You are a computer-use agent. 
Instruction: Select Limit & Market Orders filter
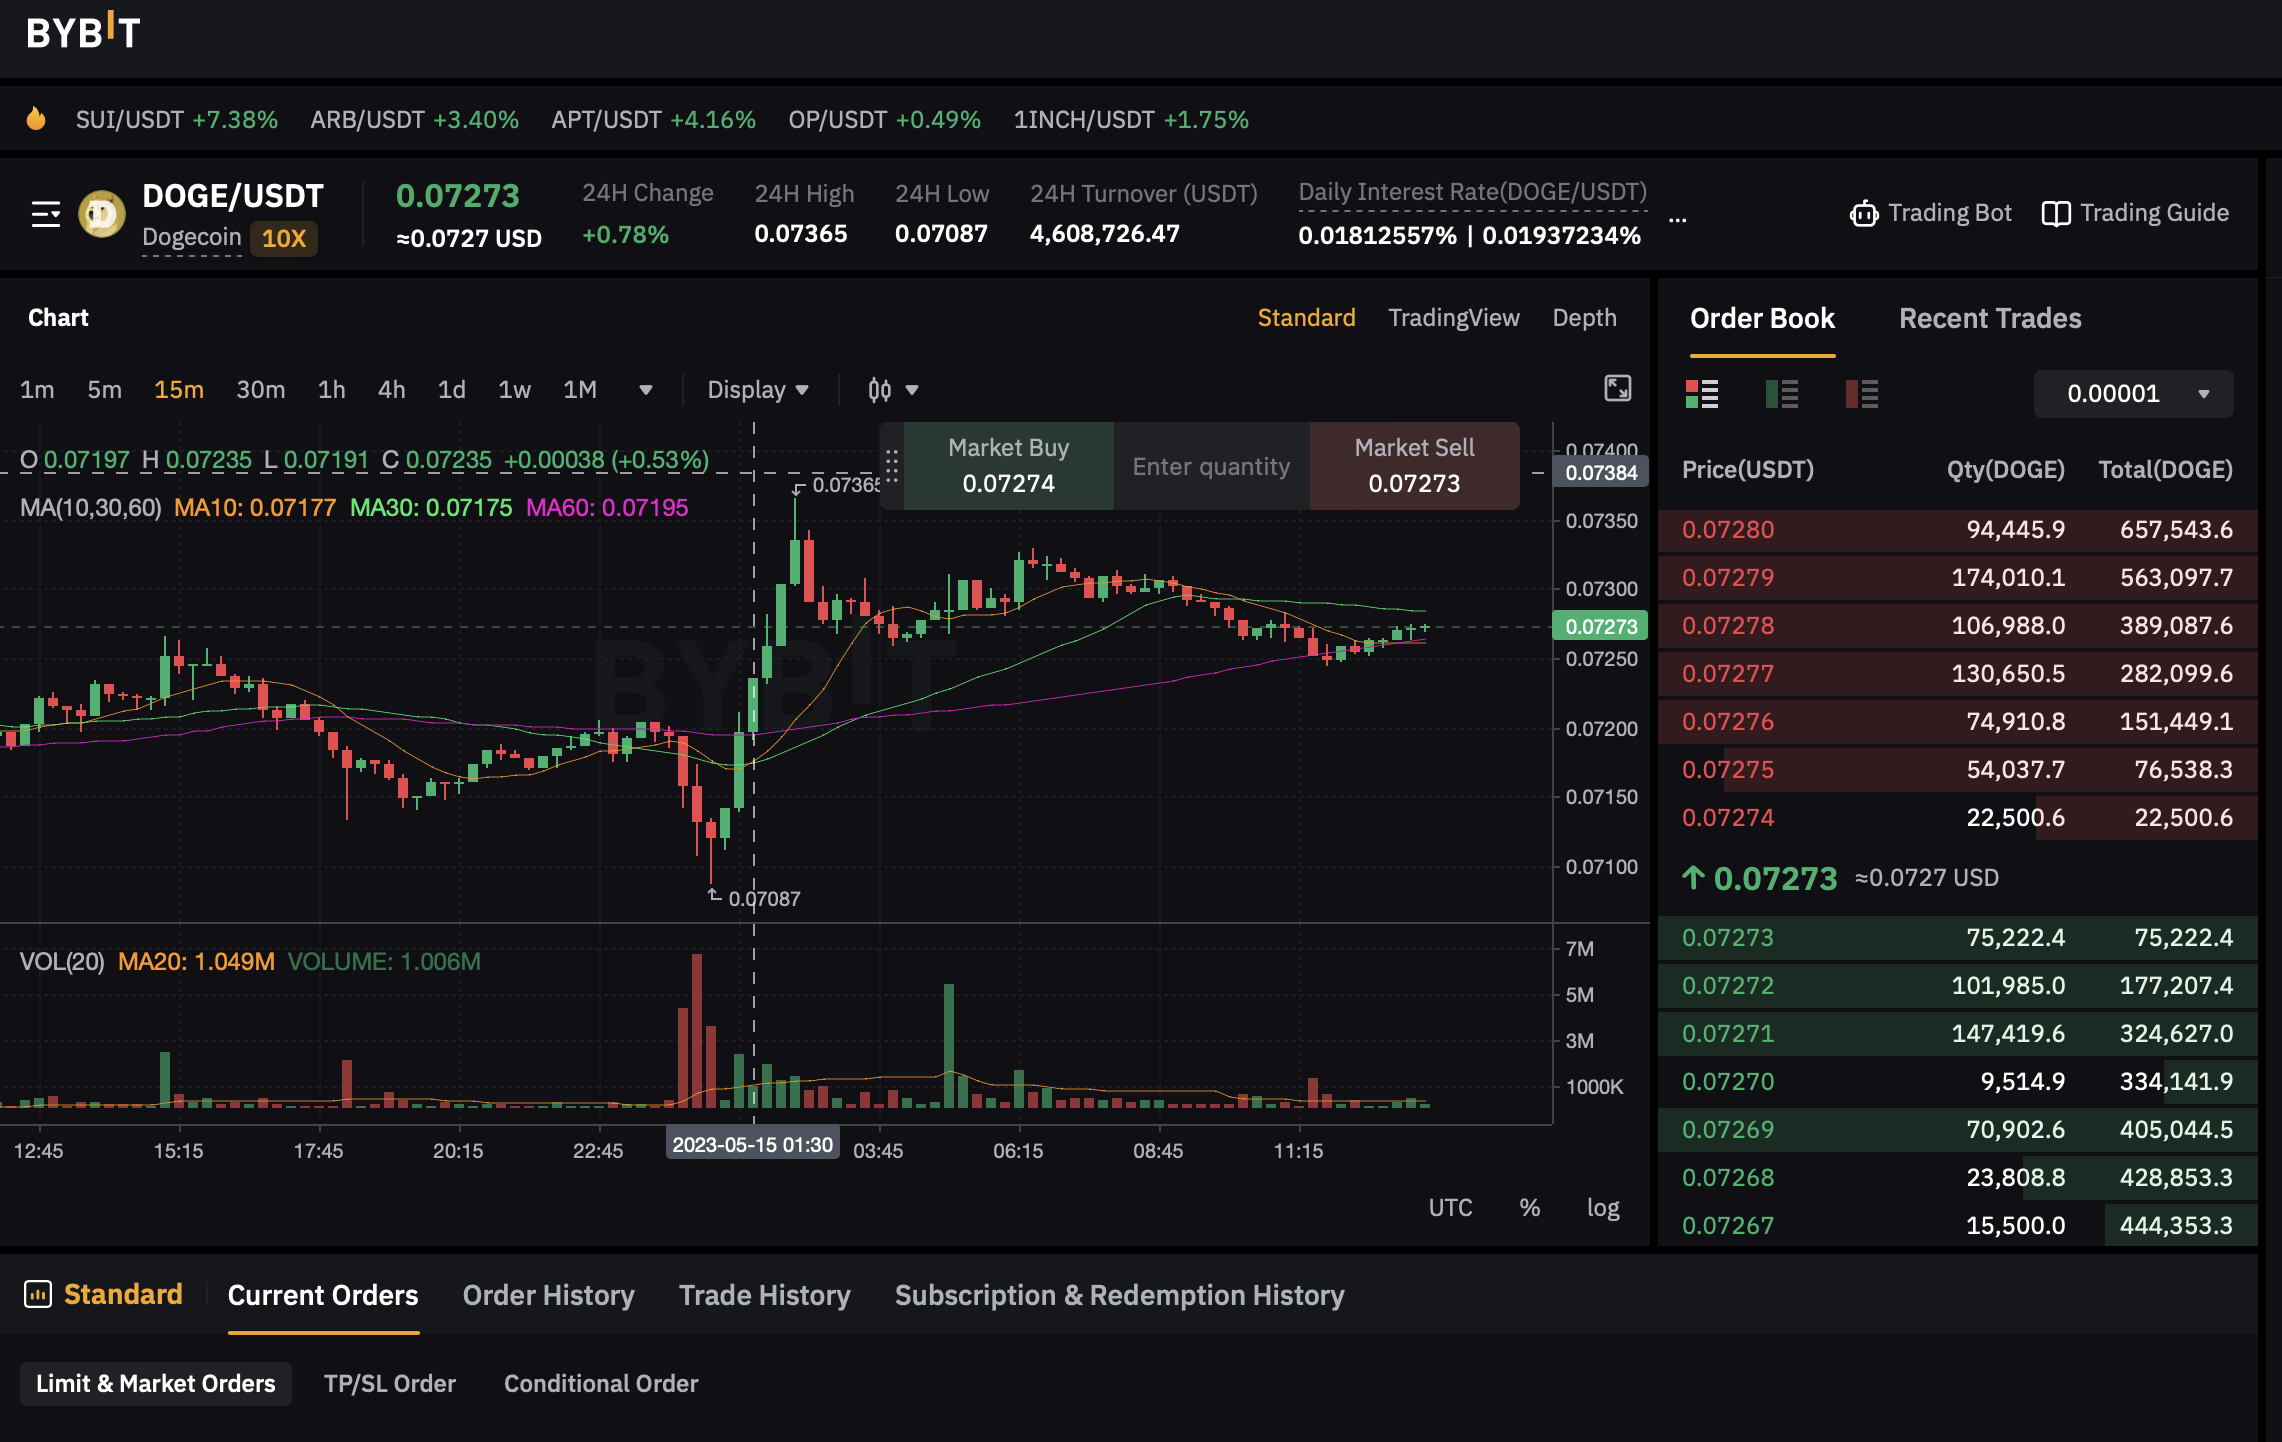click(156, 1384)
